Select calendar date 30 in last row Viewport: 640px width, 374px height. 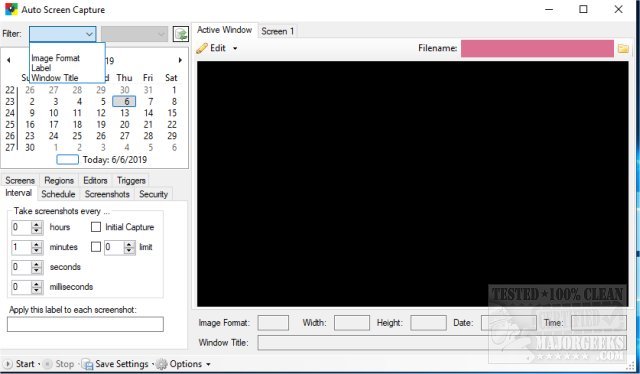[x=30, y=147]
